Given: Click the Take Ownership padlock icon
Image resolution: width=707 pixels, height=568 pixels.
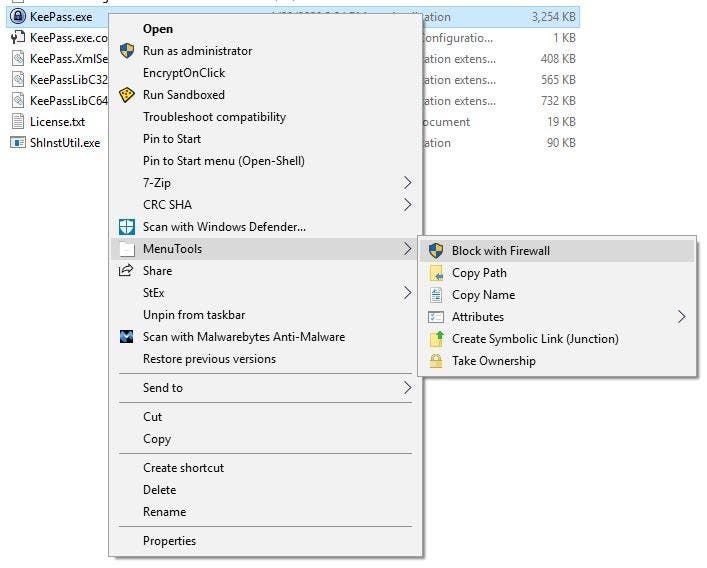Looking at the screenshot, I should [x=436, y=361].
